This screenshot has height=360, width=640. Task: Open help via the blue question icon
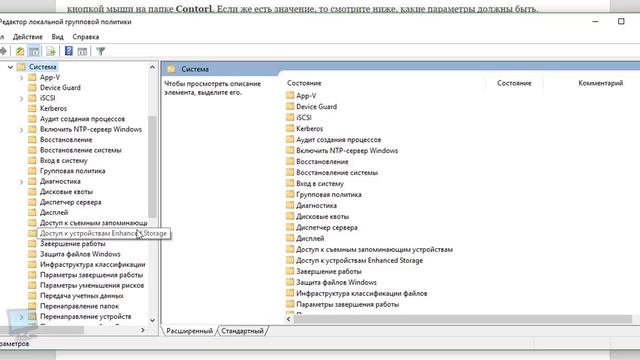pyautogui.click(x=69, y=51)
